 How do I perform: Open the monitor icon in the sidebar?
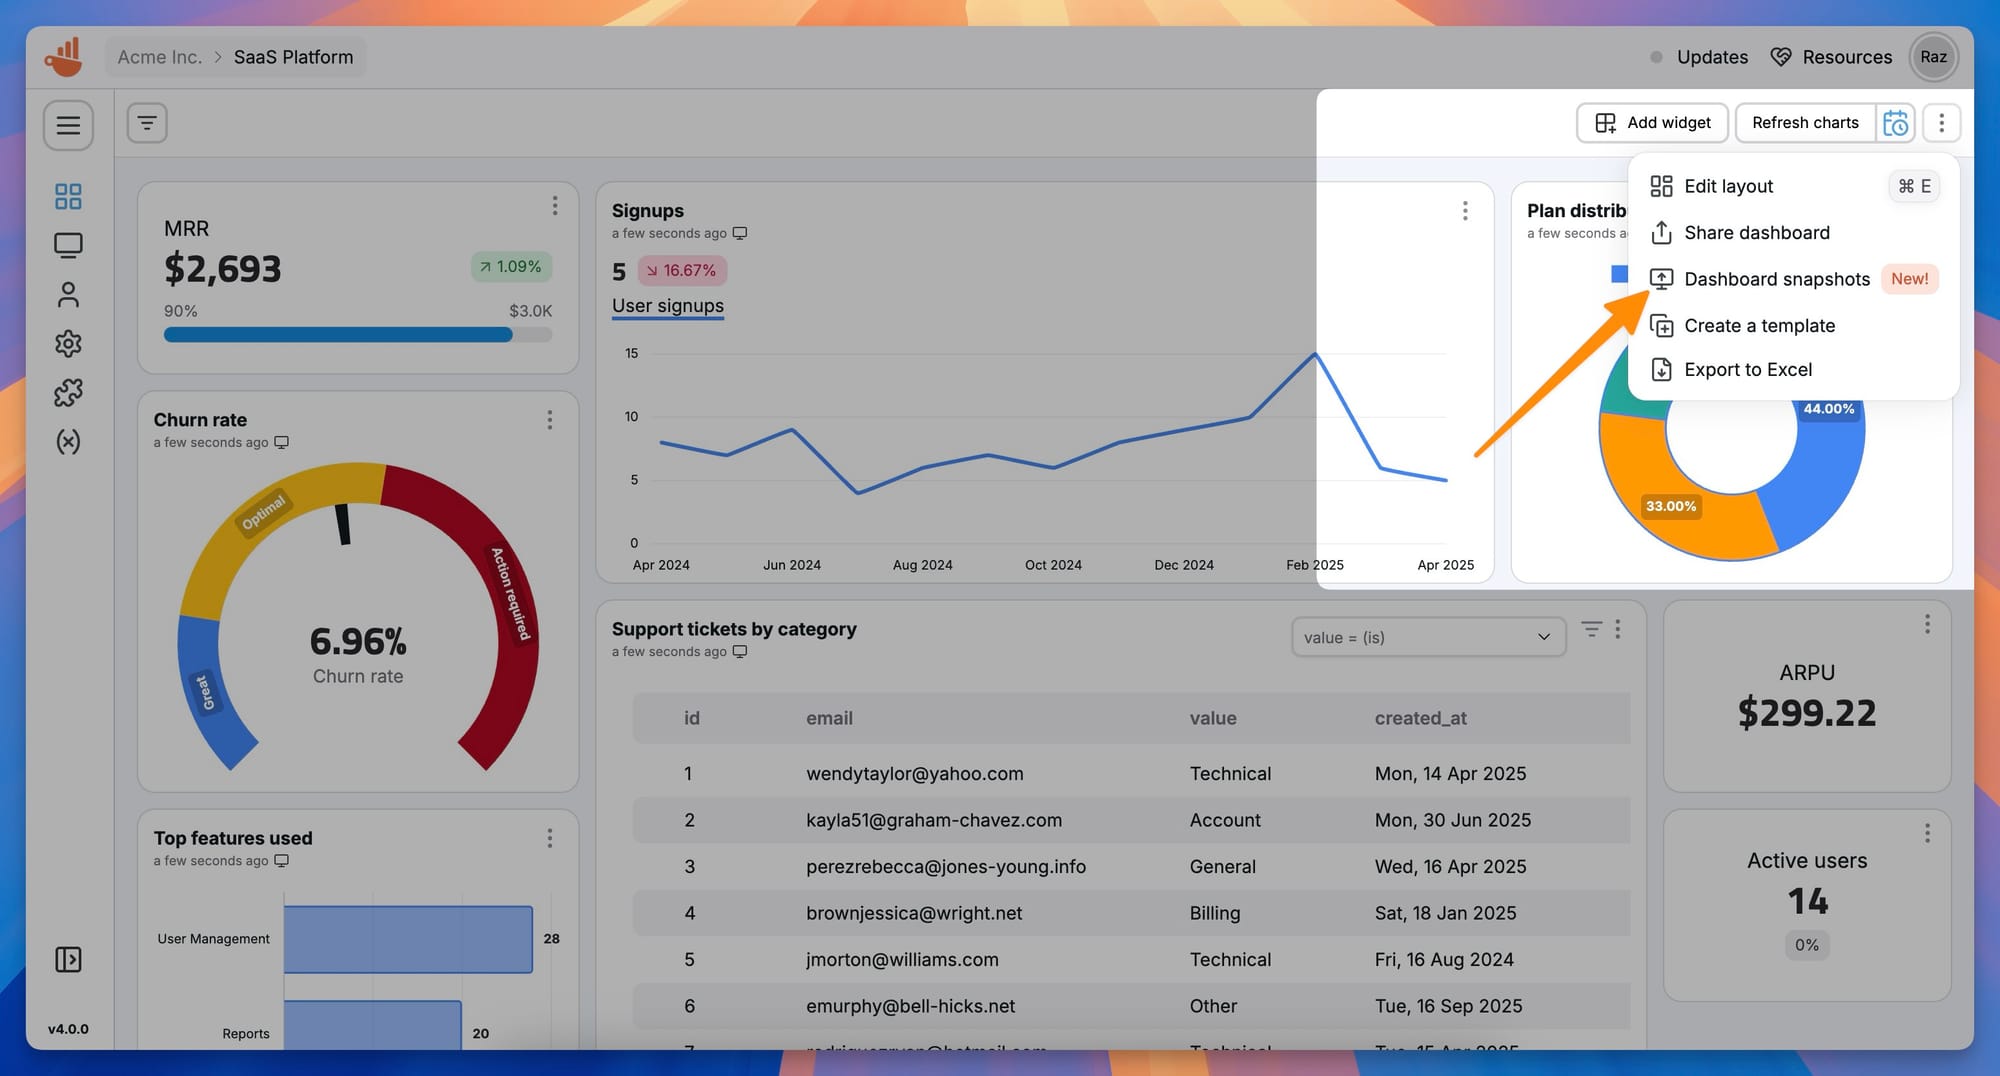click(x=68, y=245)
